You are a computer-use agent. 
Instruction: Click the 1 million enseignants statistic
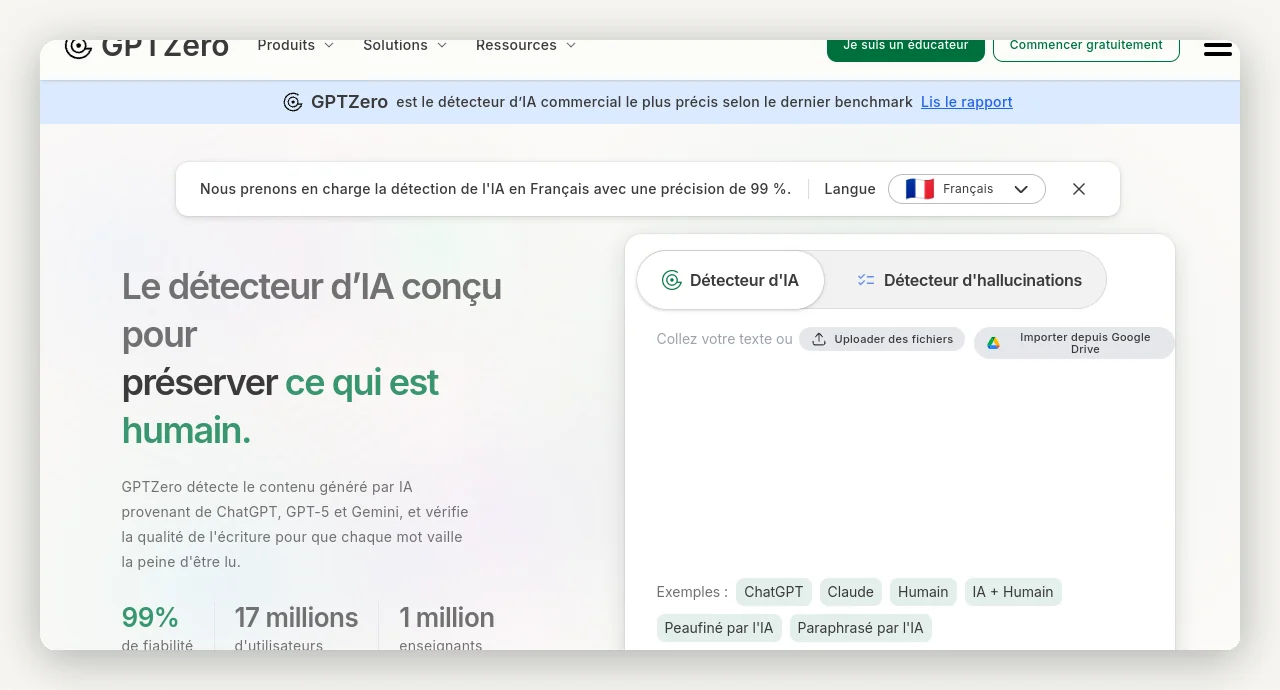coord(447,627)
